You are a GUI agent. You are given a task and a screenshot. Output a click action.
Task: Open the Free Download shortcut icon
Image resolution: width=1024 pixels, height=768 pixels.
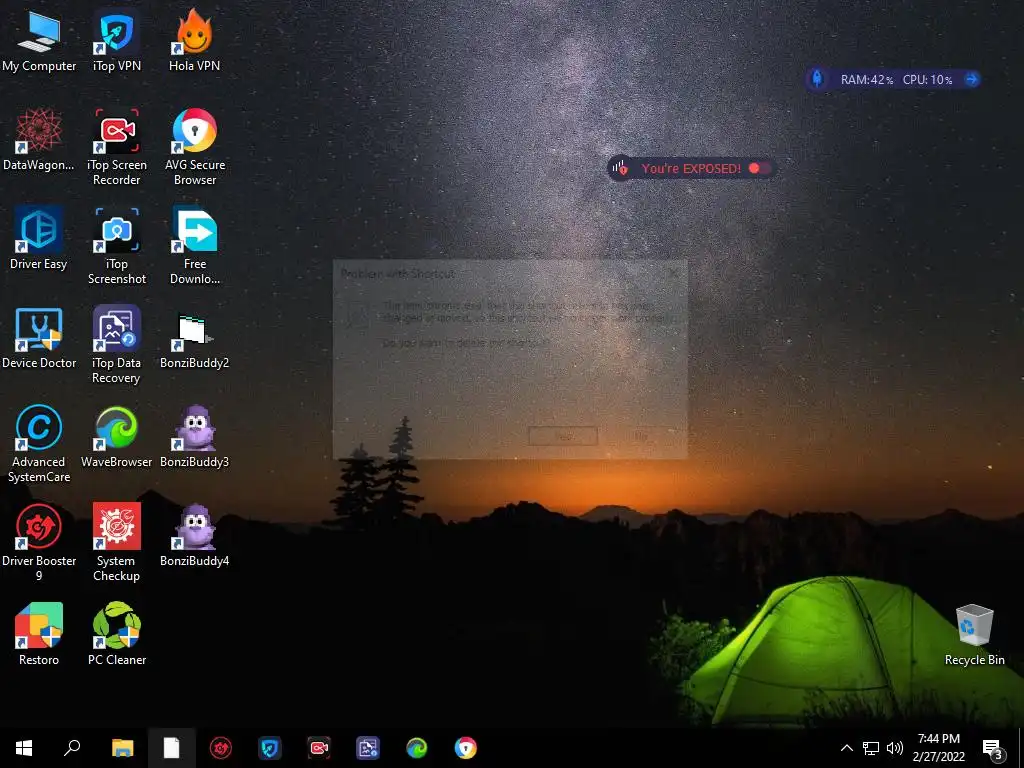coord(195,247)
